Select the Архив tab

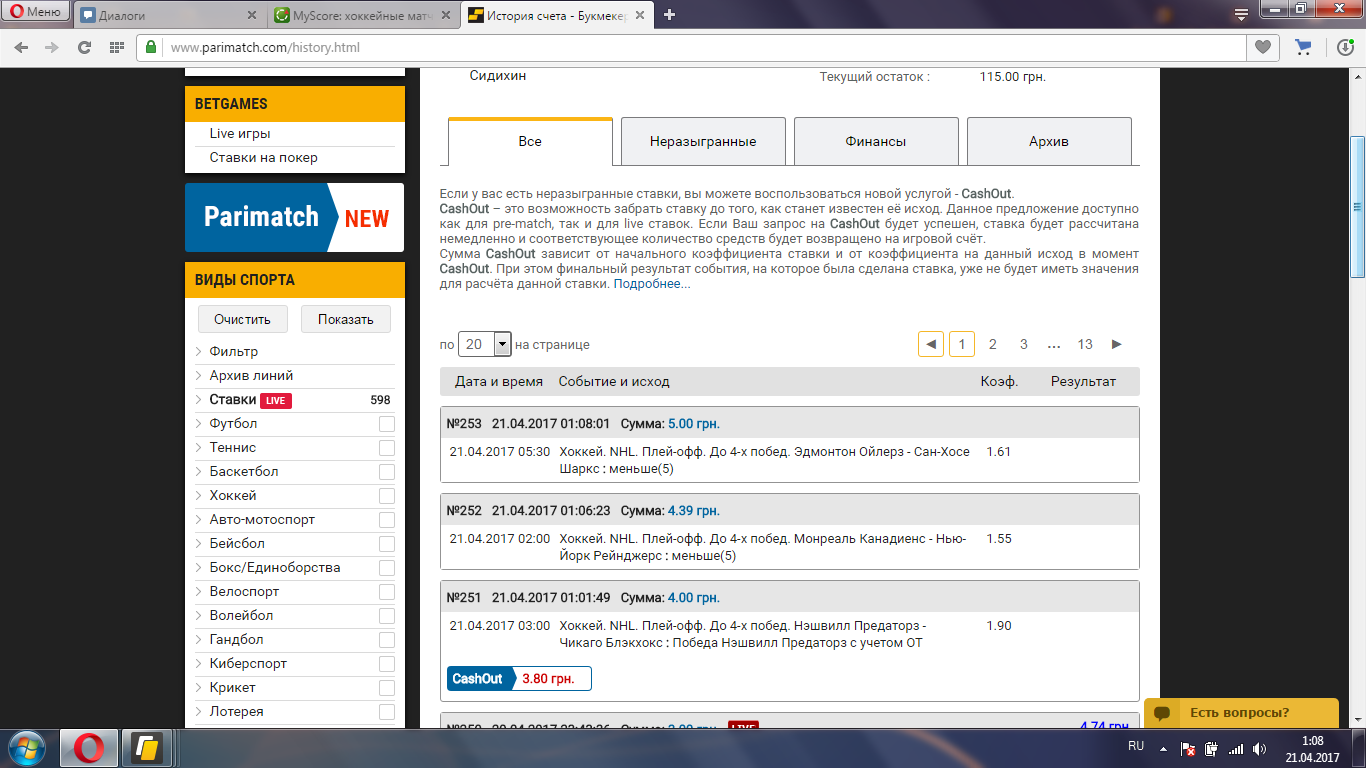[1049, 141]
